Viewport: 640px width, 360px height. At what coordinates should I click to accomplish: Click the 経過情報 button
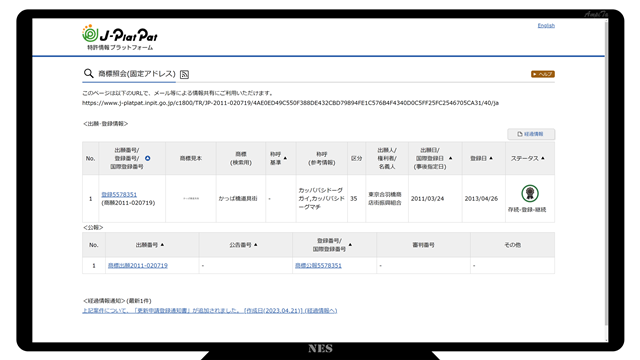point(531,134)
